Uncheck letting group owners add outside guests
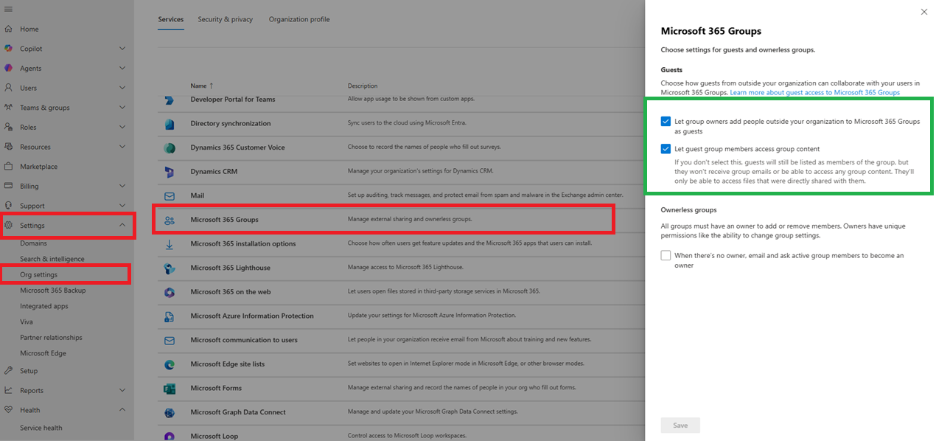The width and height of the screenshot is (936, 441). click(x=666, y=121)
